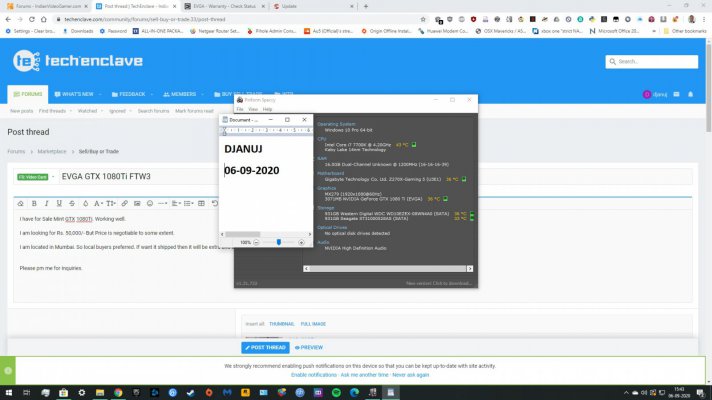Image resolution: width=712 pixels, height=400 pixels.
Task: Click Speccy horizontal scrollbar right arrow
Action: pos(470,269)
